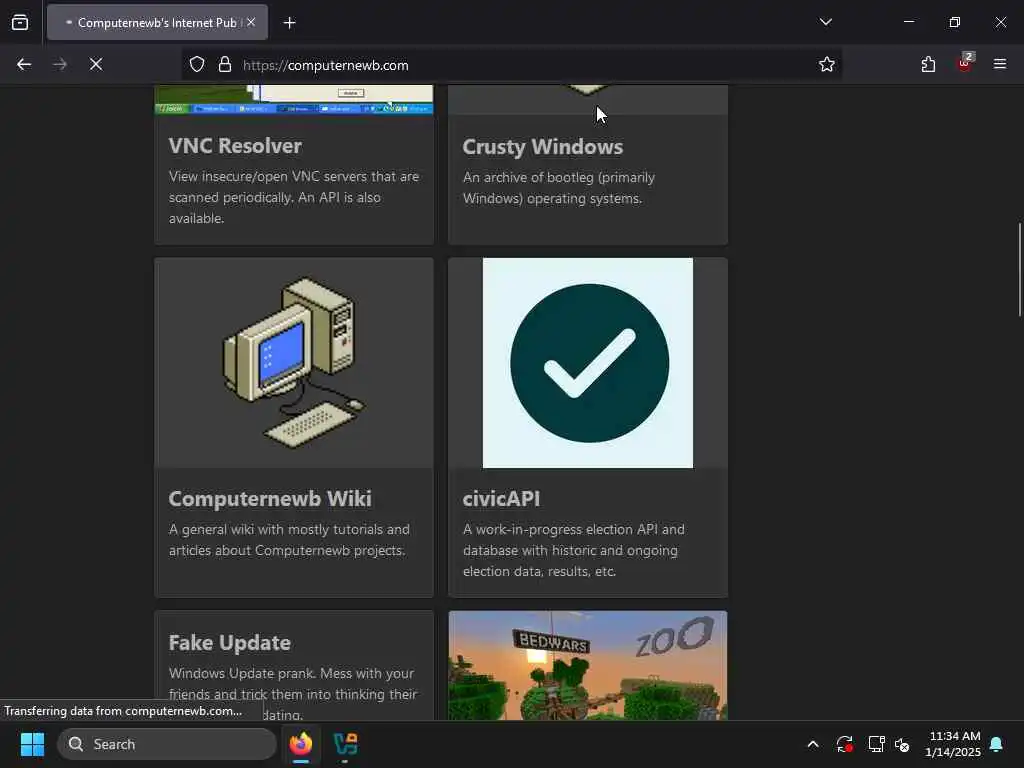Click the VNC Resolver description text
The height and width of the screenshot is (768, 1024).
[x=294, y=197]
